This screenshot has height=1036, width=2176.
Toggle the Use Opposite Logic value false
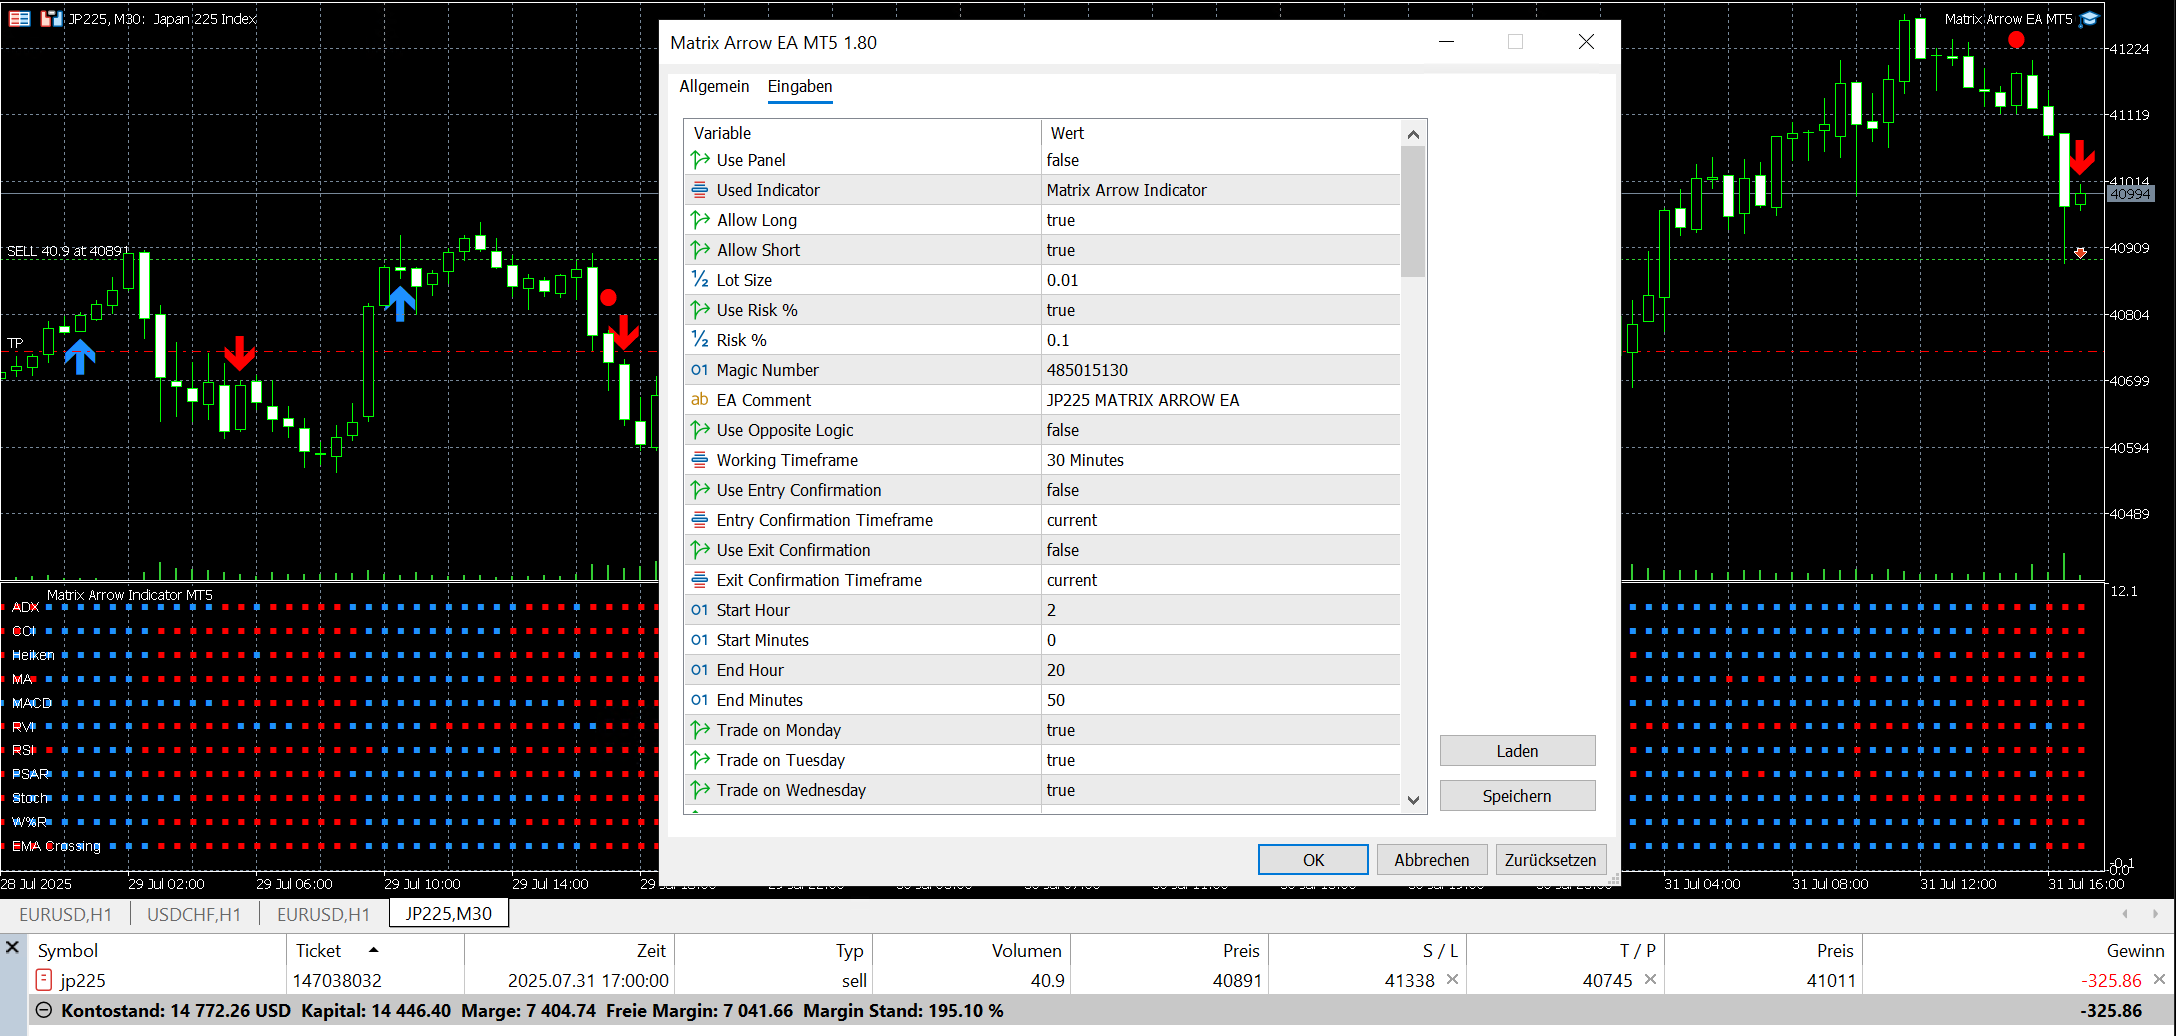[1221, 430]
